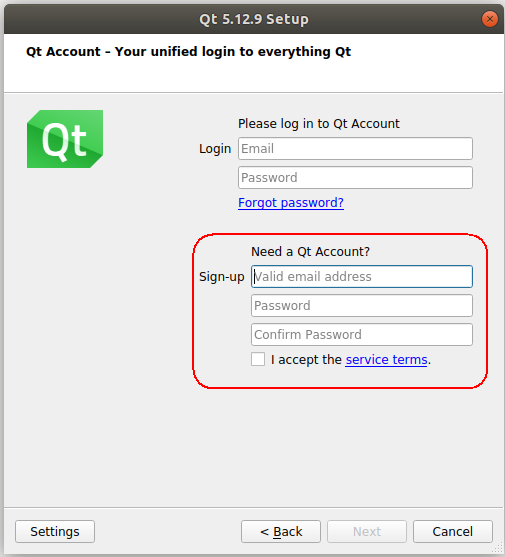Click the resize grip in window corner
The image size is (505, 557).
[x=498, y=548]
